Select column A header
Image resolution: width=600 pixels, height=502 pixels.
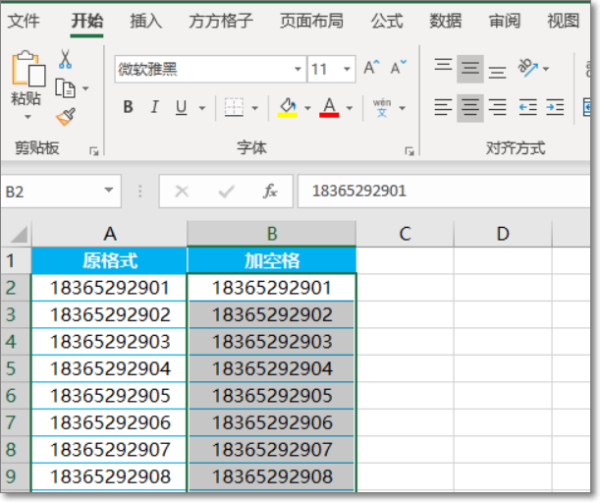click(x=109, y=234)
